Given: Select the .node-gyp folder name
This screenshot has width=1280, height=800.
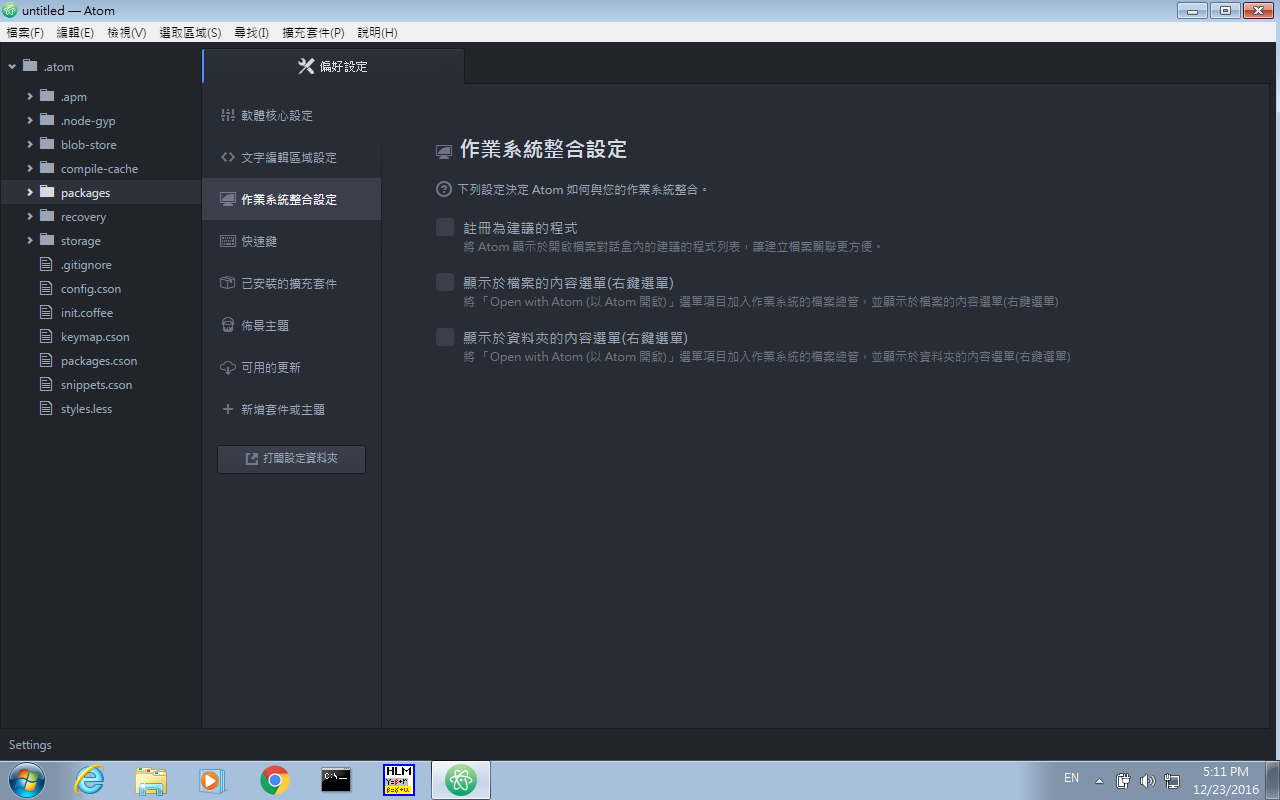Looking at the screenshot, I should 88,121.
